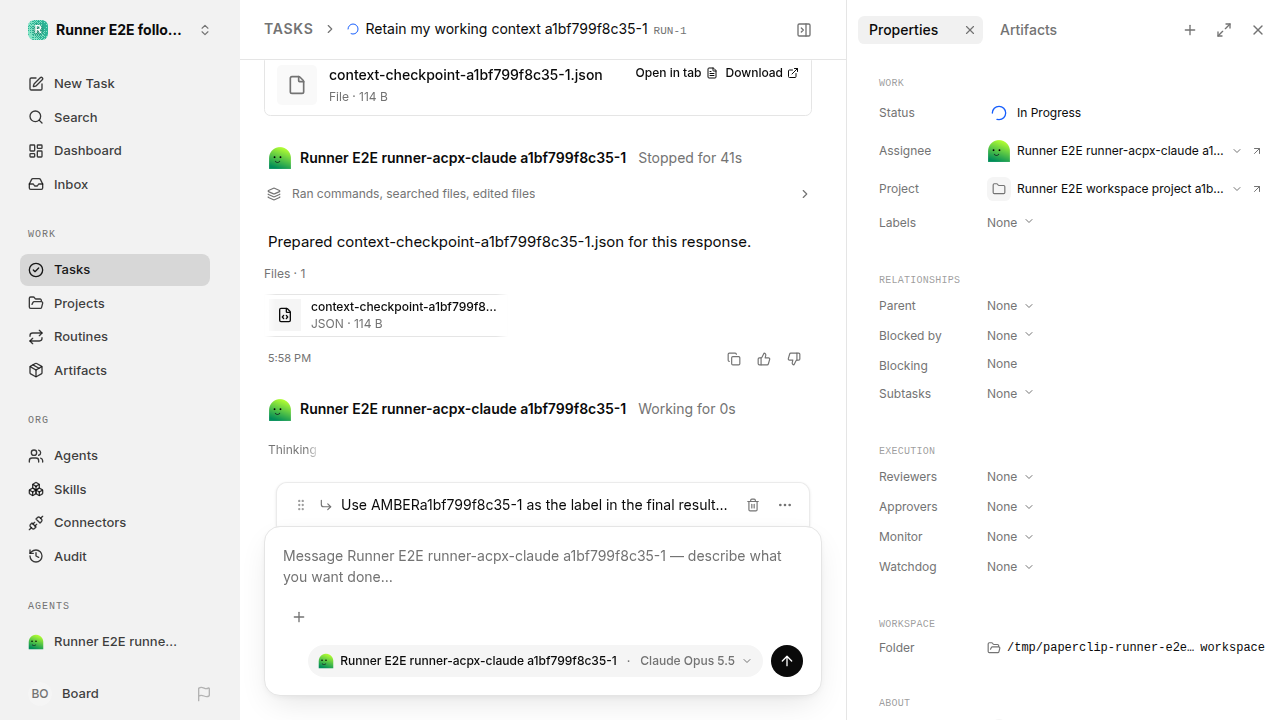Select Runner E2E runne... agent in sidebar
Screen dimensions: 1280x720
tap(115, 642)
